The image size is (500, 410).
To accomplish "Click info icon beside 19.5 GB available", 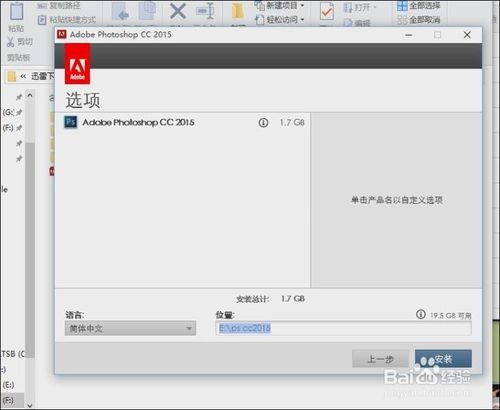I will (421, 314).
